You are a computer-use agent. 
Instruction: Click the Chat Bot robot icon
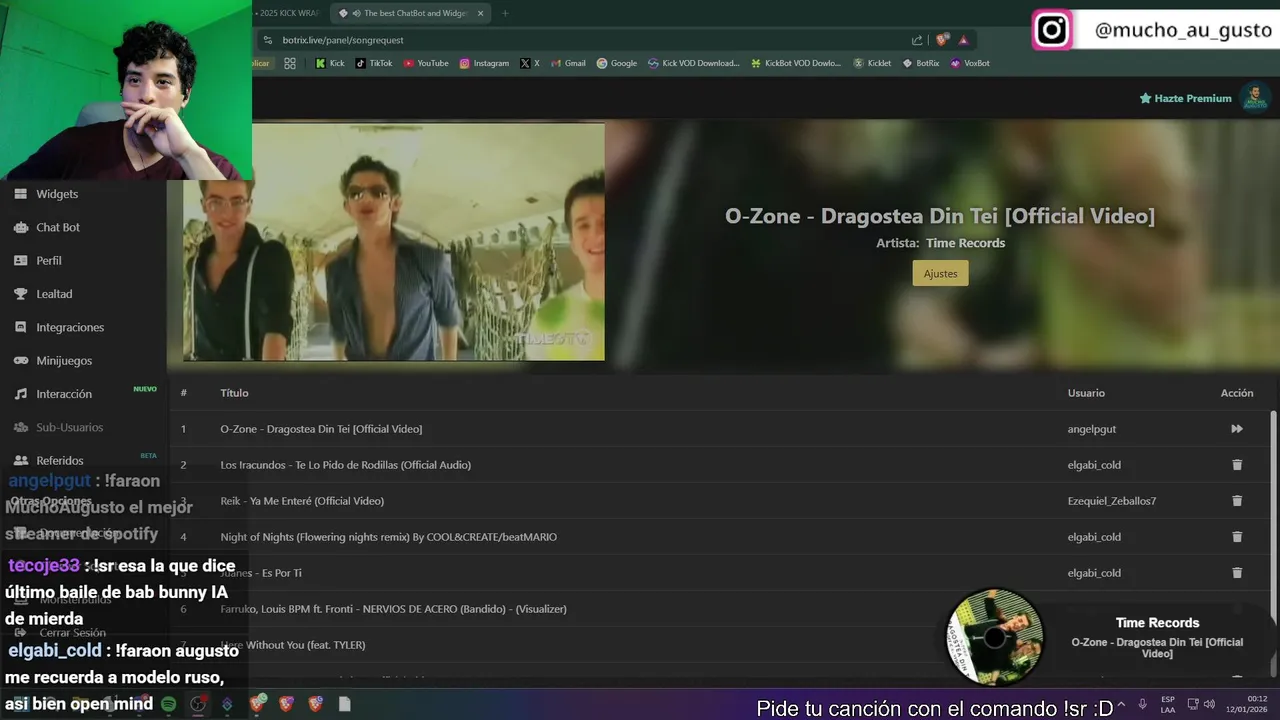pyautogui.click(x=20, y=227)
